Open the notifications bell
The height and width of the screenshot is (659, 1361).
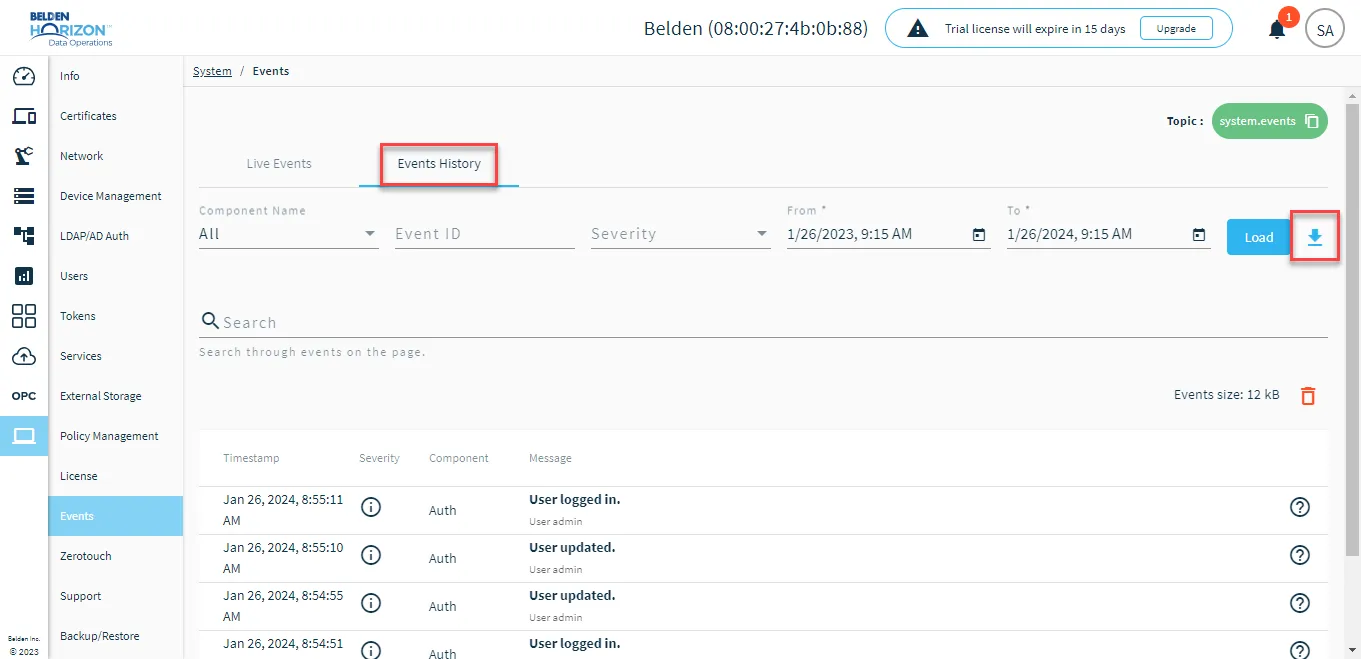[x=1277, y=29]
